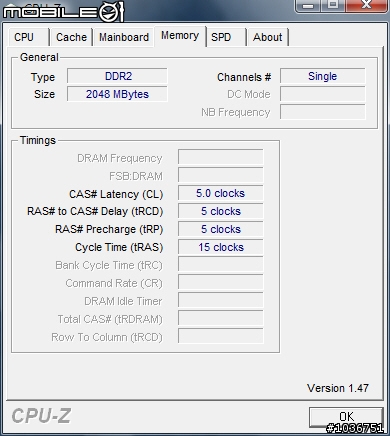Click the Memory tab
The width and height of the screenshot is (390, 436).
(x=180, y=36)
